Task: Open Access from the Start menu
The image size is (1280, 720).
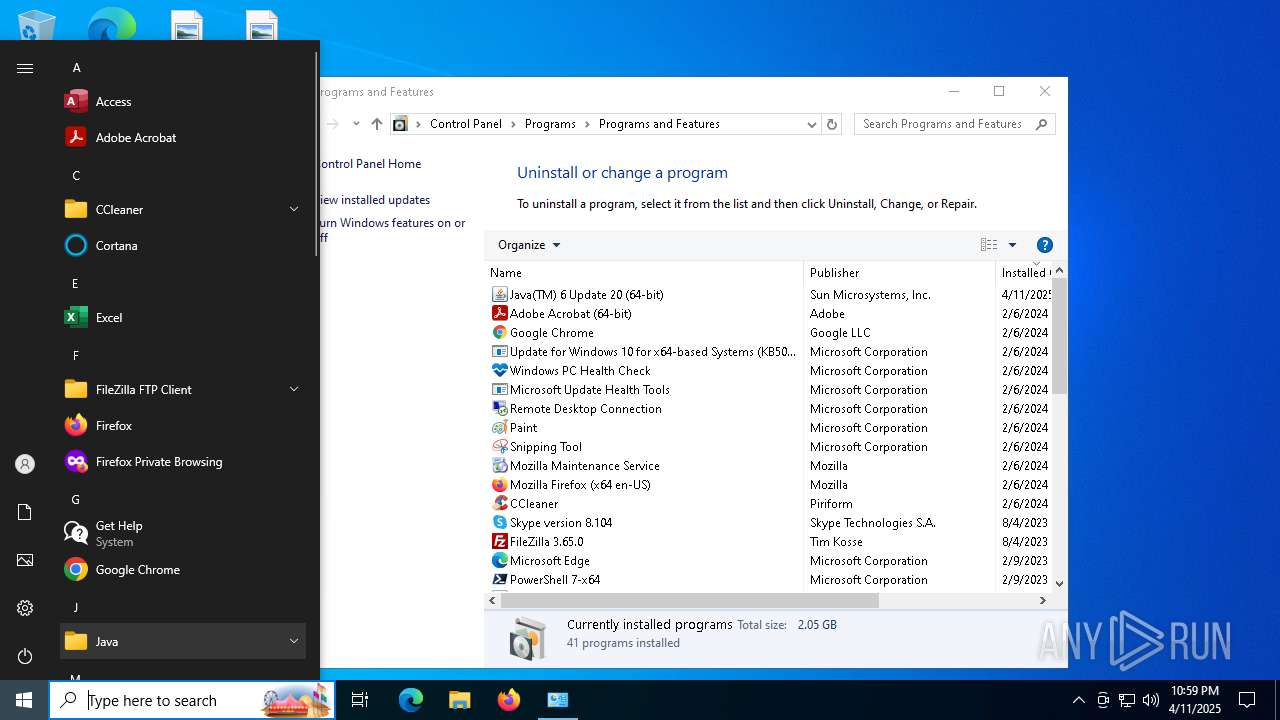Action: pos(183,102)
